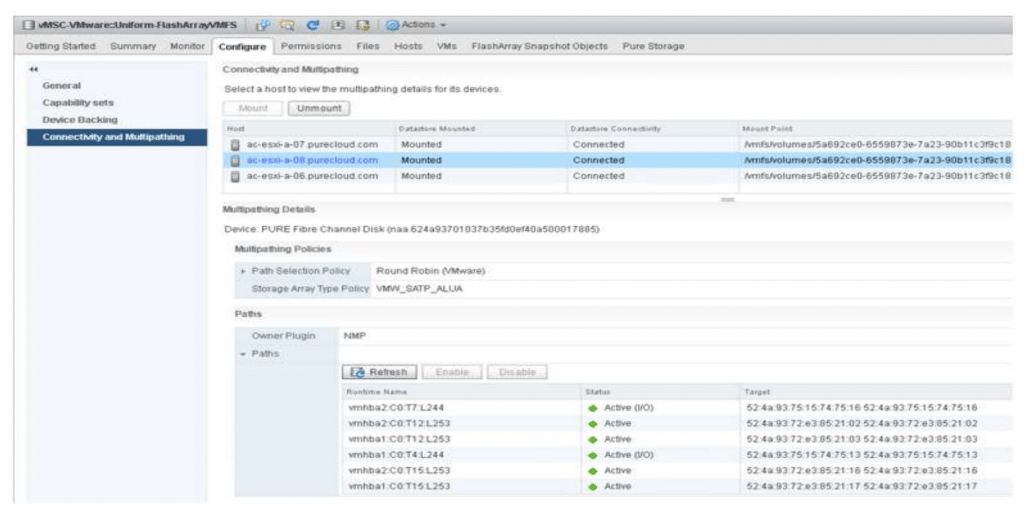Switch to the VMs tab
1024x525 pixels.
(447, 46)
